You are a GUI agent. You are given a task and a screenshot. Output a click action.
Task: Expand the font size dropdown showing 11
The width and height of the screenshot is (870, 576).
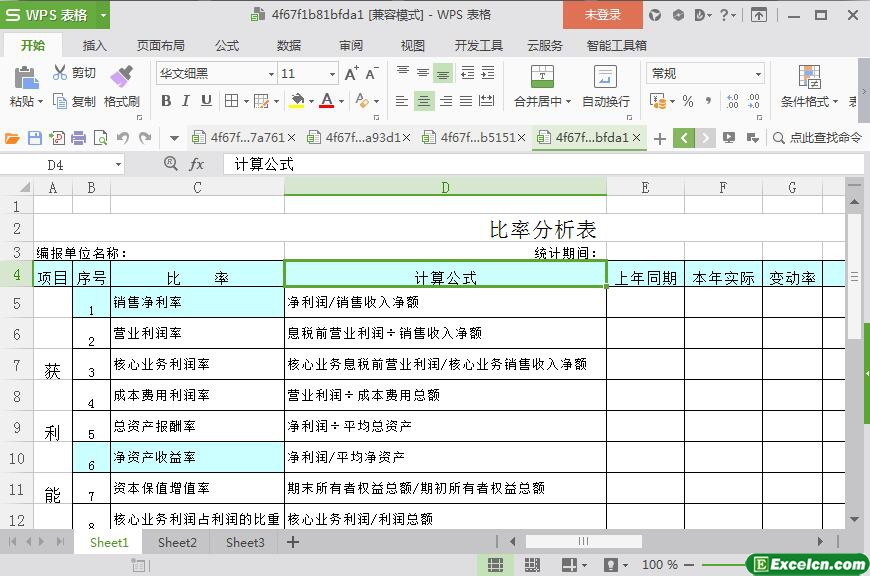click(x=332, y=74)
